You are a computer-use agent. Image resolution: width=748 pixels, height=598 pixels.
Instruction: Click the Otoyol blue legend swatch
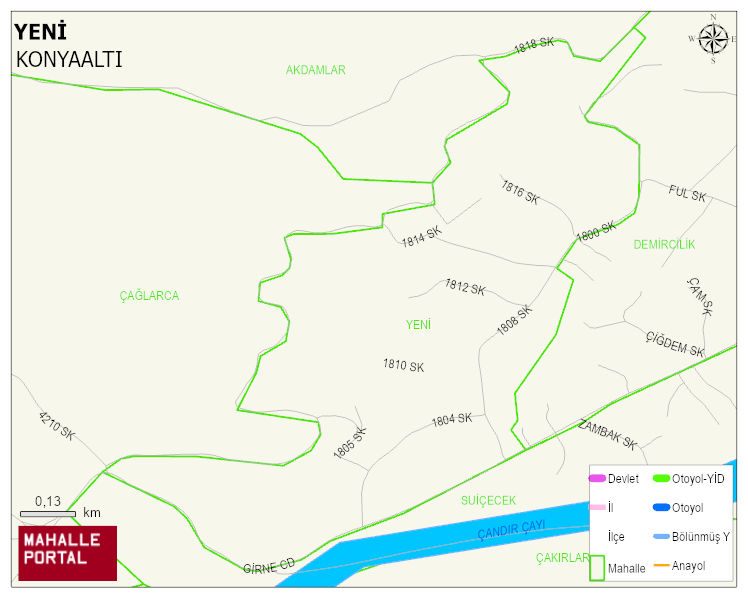point(661,507)
